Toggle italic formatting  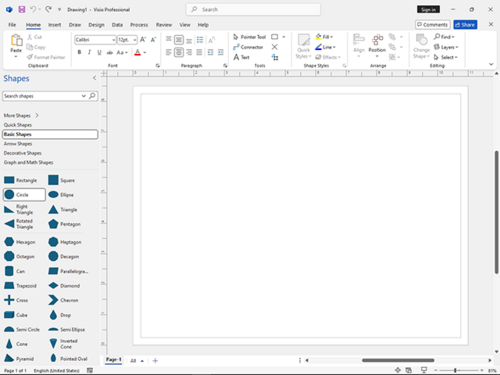point(89,52)
